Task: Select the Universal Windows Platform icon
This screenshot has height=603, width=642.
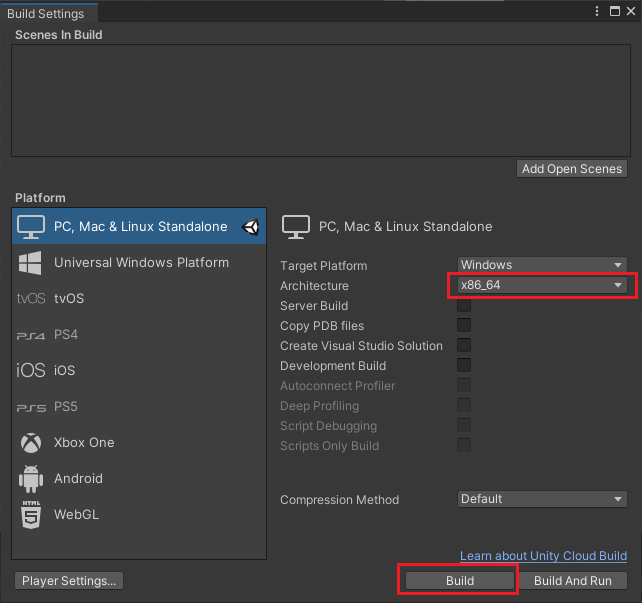Action: 31,263
